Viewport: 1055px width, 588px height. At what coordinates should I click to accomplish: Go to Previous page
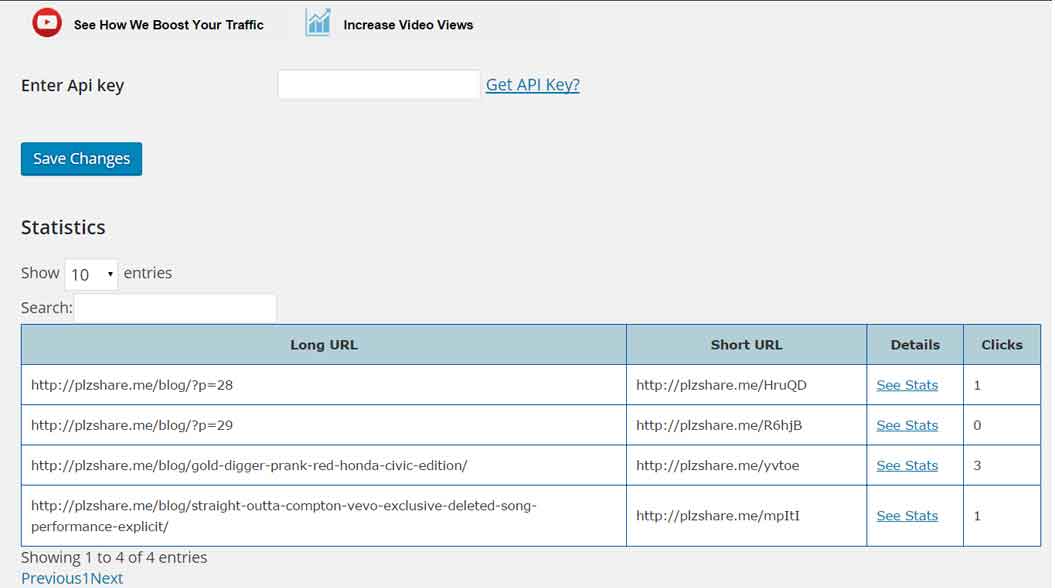point(51,579)
